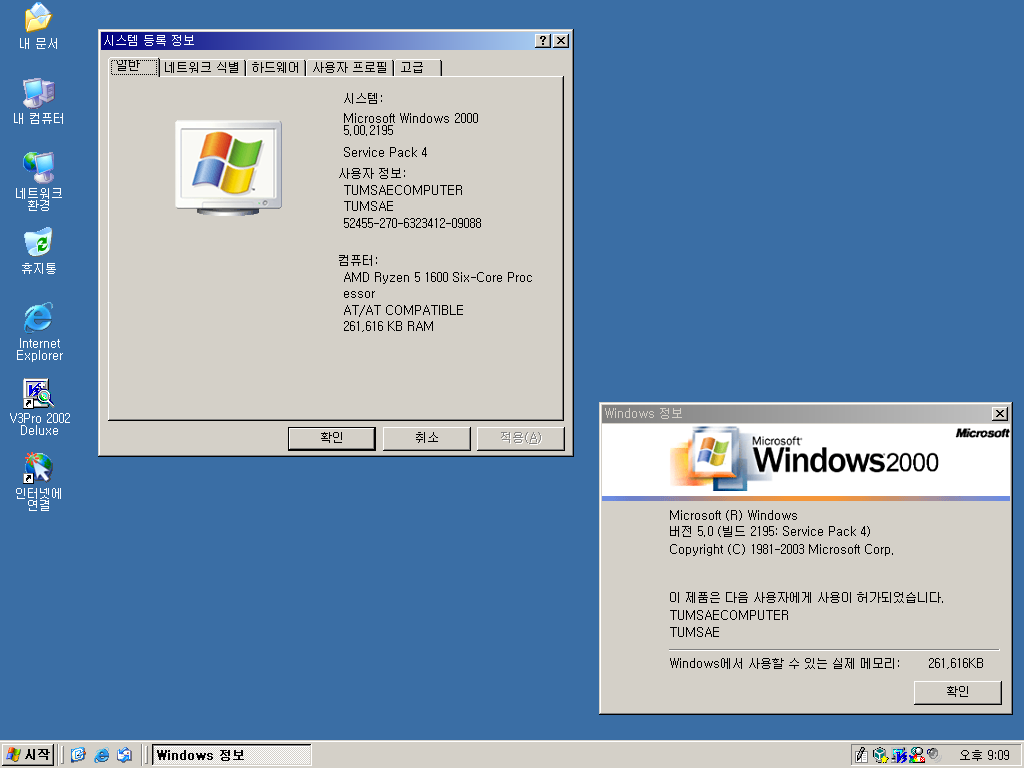Click the Copyright 1981-2003 Microsoft Corp. text

click(x=781, y=550)
